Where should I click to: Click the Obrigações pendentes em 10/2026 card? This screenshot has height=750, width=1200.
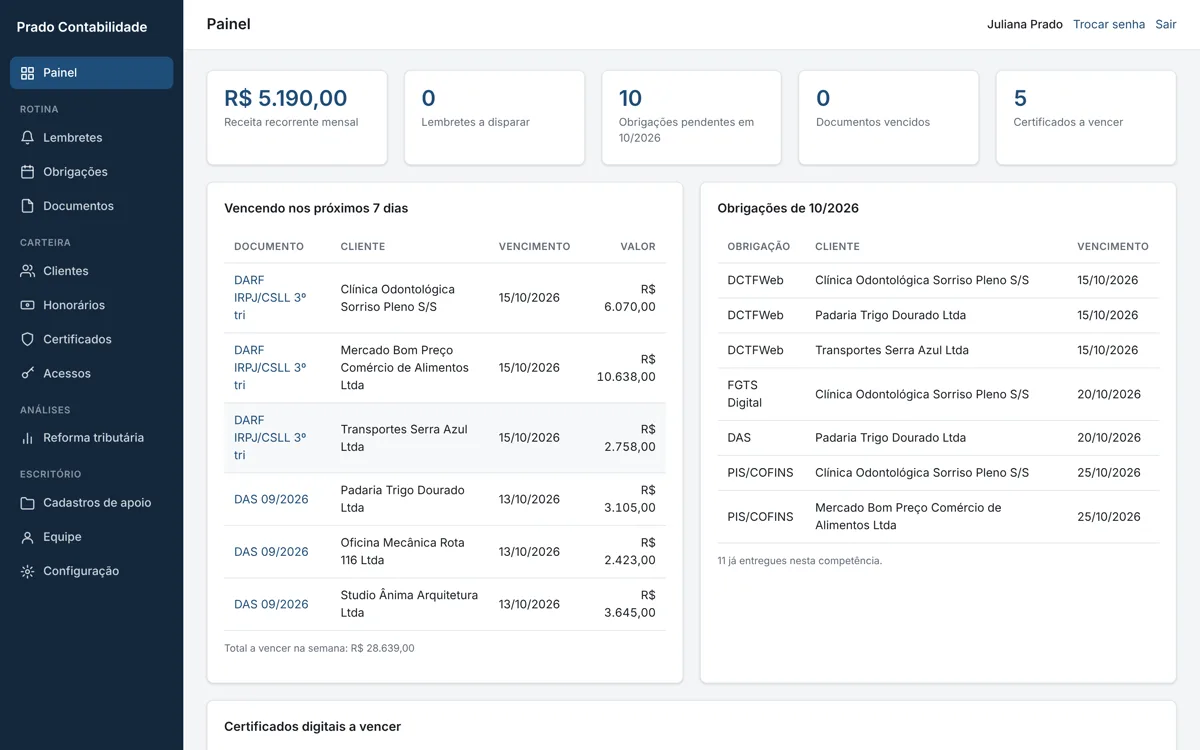point(691,118)
